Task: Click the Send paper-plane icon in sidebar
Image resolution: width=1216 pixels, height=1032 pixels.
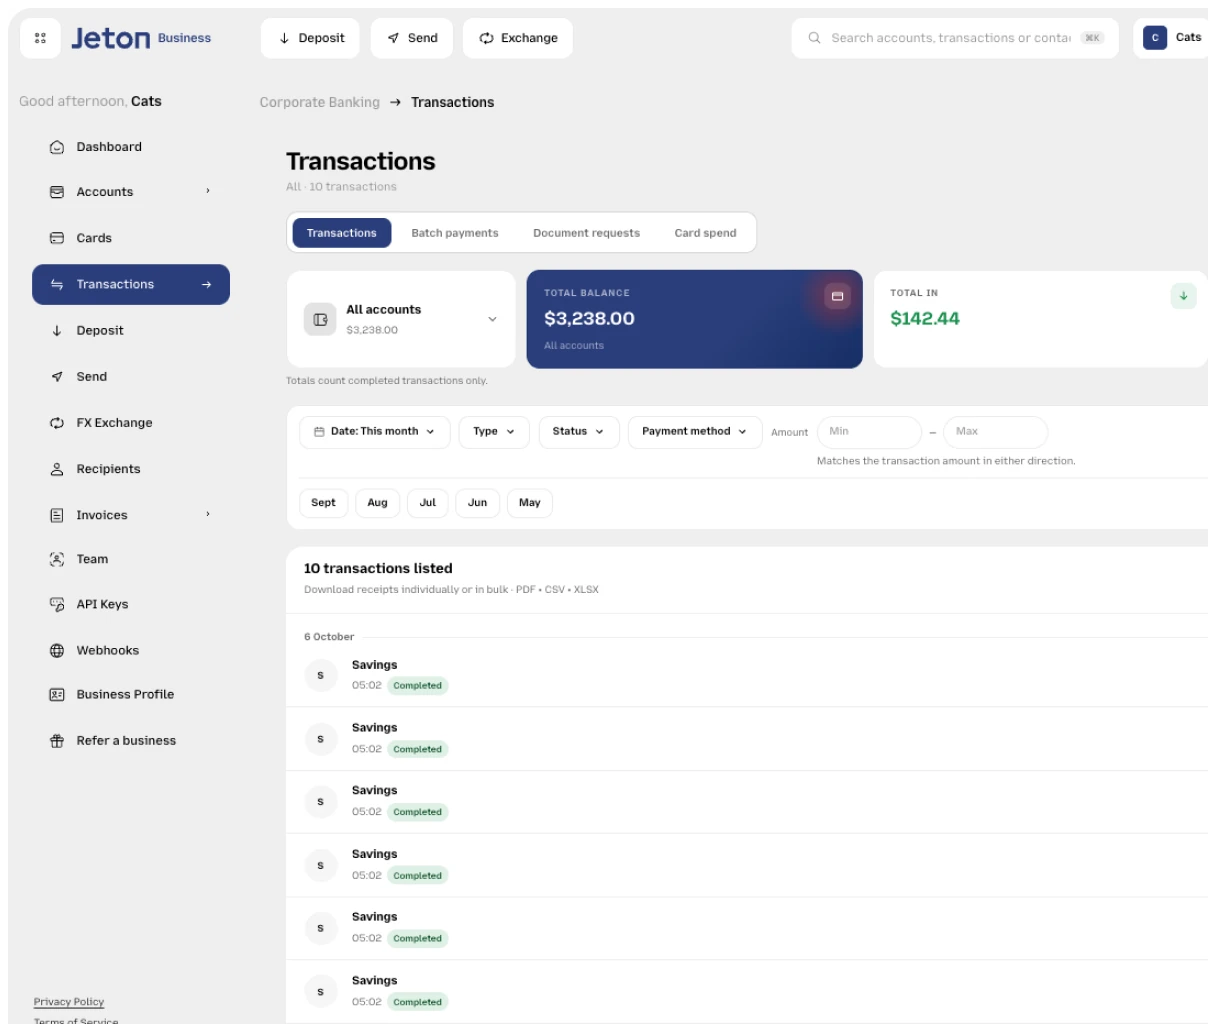Action: tap(57, 377)
